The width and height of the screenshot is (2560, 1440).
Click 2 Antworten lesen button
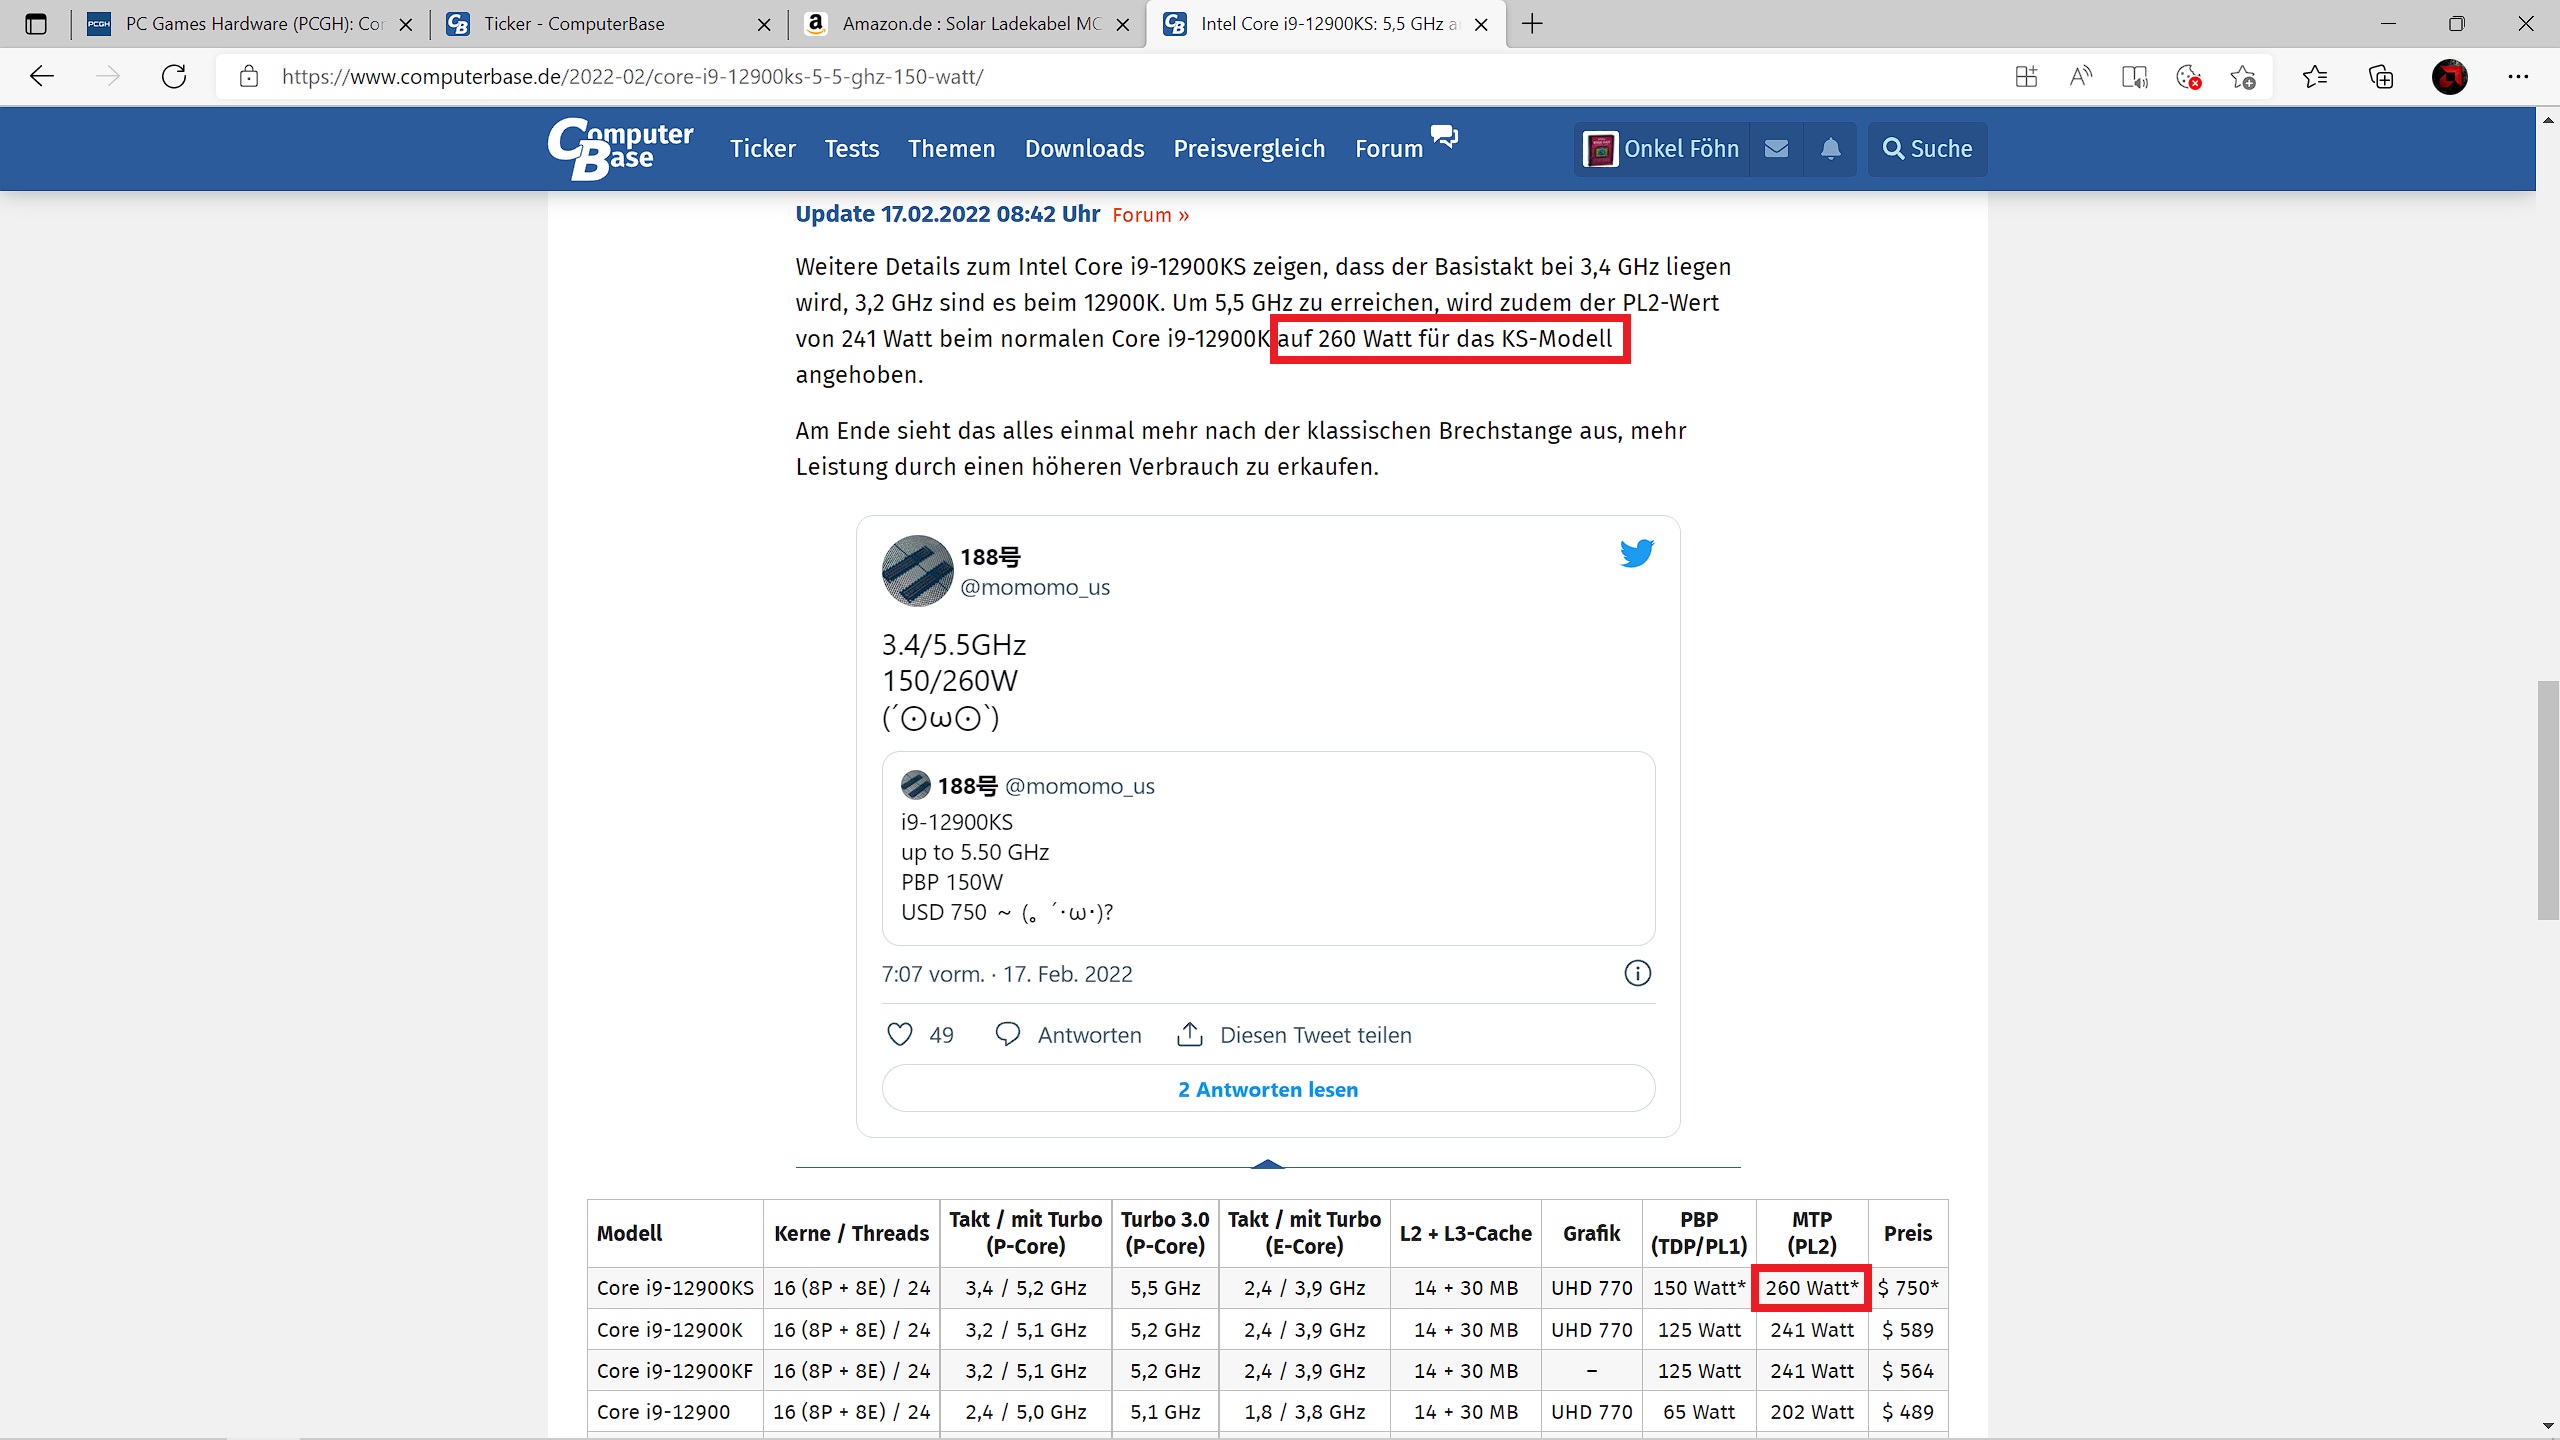[1267, 1089]
